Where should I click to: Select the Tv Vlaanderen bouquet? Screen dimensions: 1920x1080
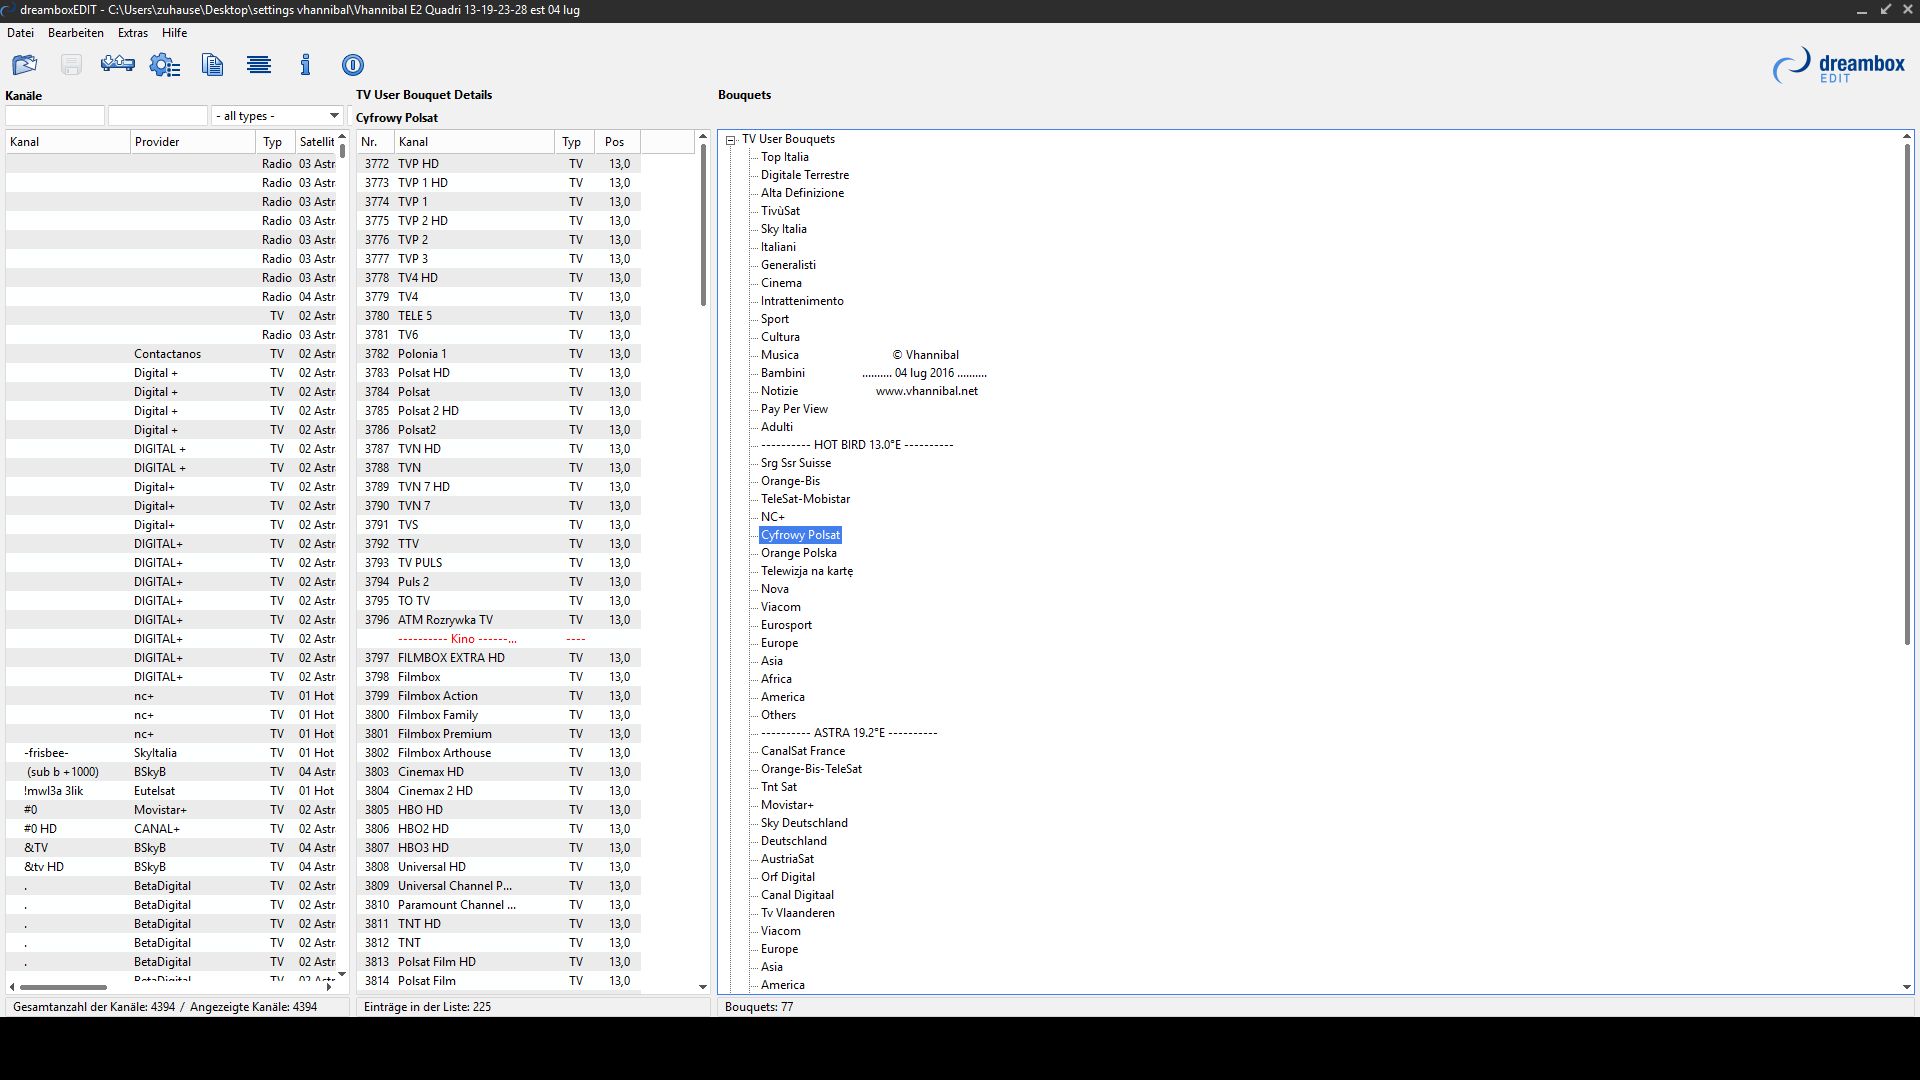798,913
